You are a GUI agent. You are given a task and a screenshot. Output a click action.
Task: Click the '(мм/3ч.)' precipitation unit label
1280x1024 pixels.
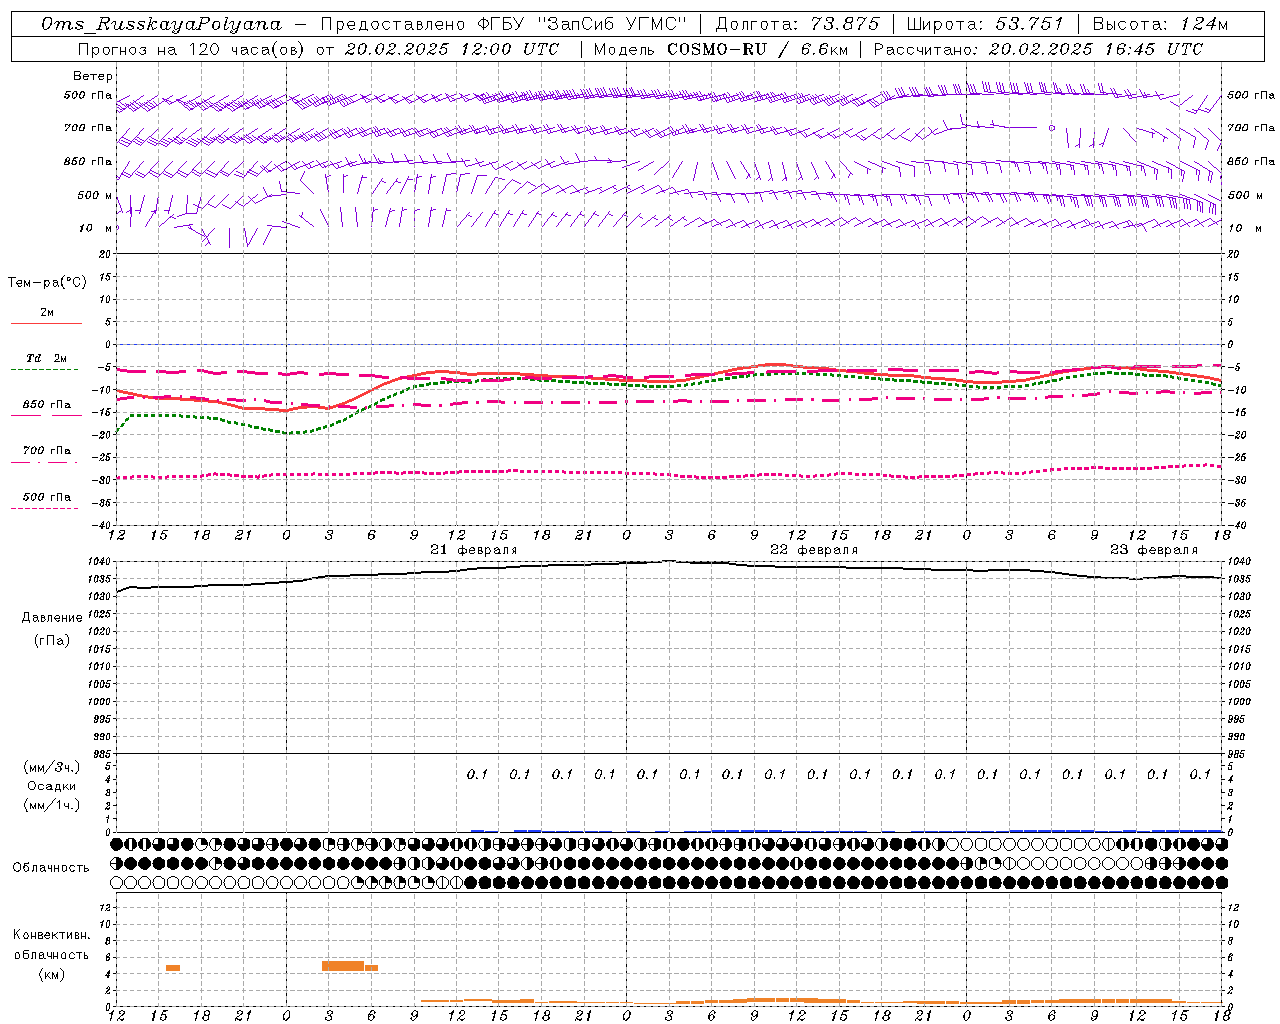(x=52, y=767)
